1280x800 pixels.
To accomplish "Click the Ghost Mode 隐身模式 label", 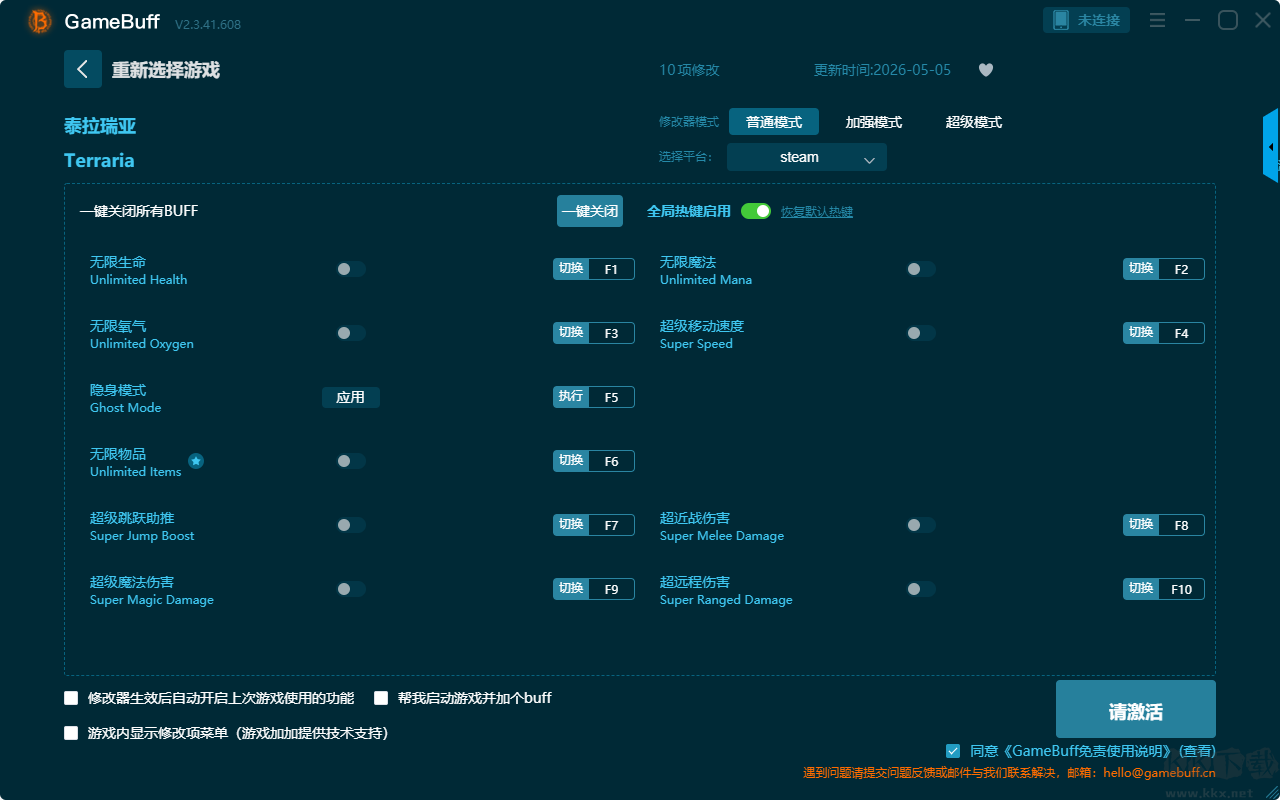I will click(118, 390).
